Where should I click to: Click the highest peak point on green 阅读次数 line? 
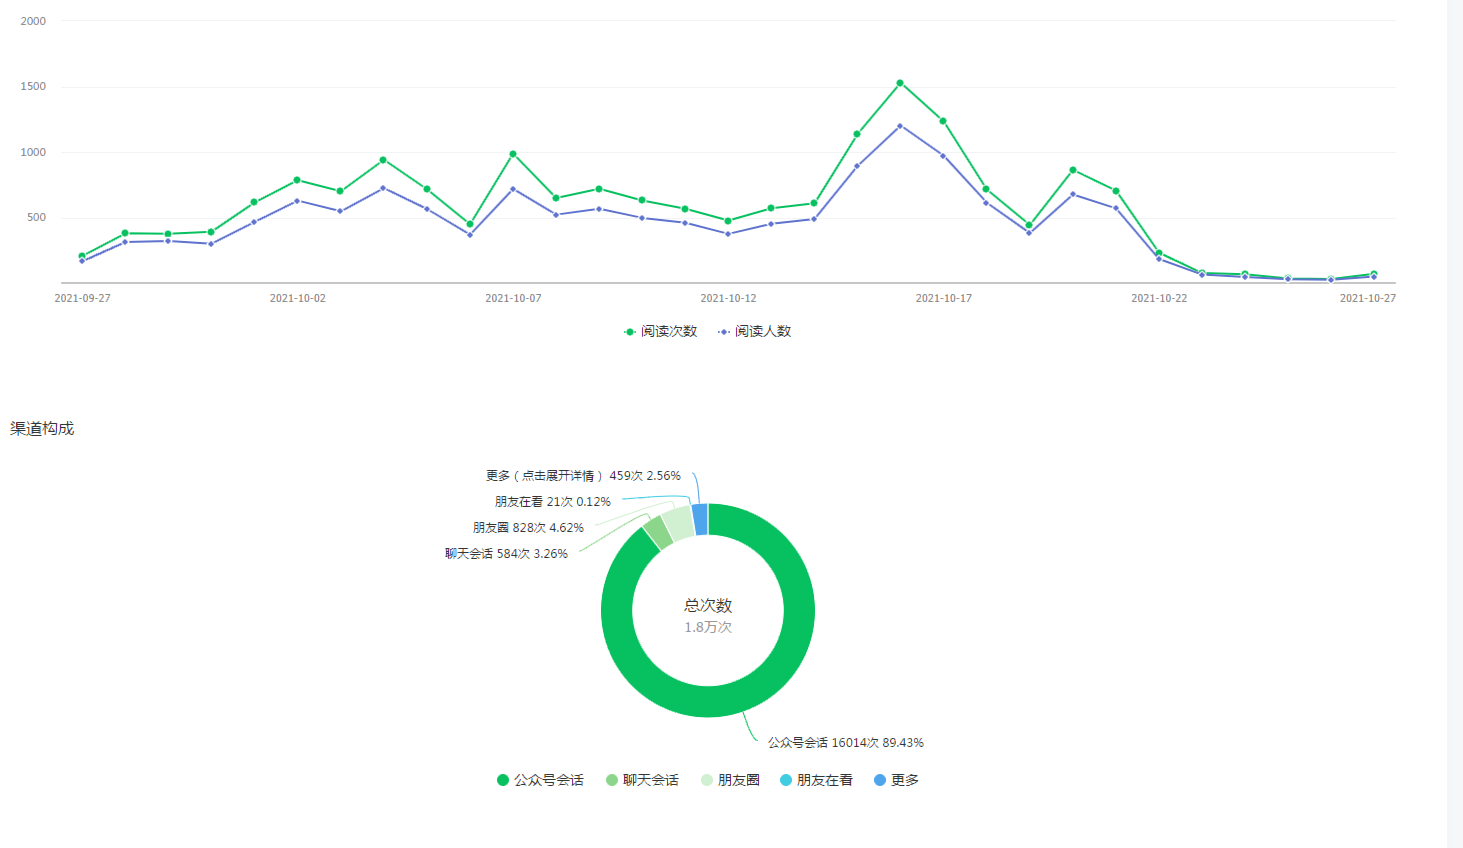point(900,83)
